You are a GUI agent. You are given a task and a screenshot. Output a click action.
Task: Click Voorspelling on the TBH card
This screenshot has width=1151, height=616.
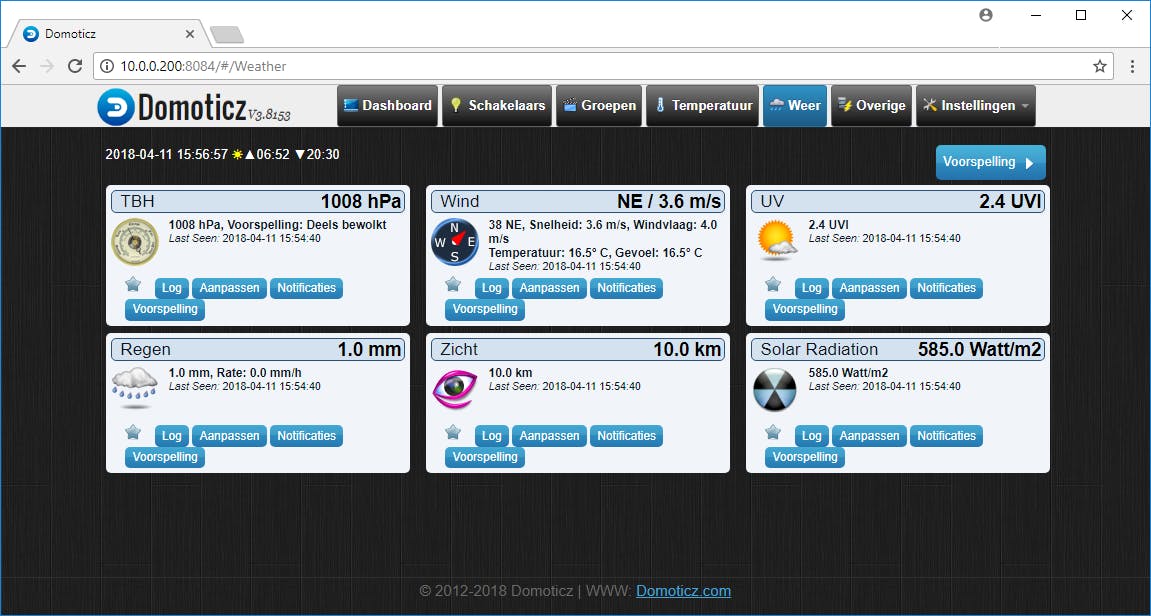click(164, 309)
